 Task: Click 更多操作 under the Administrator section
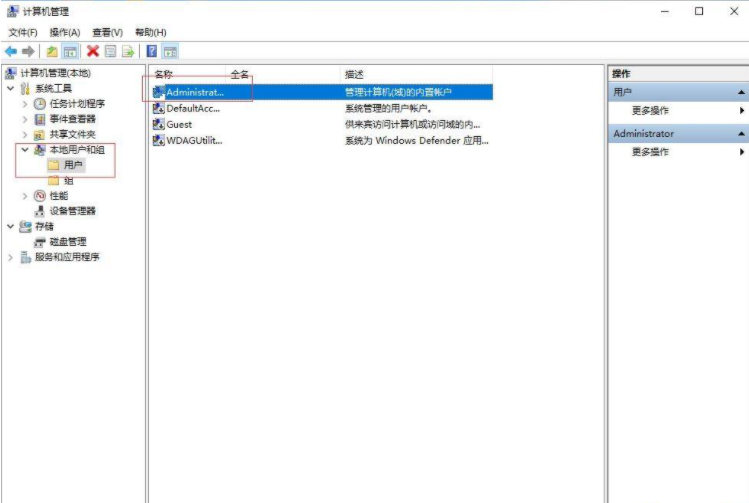click(650, 152)
